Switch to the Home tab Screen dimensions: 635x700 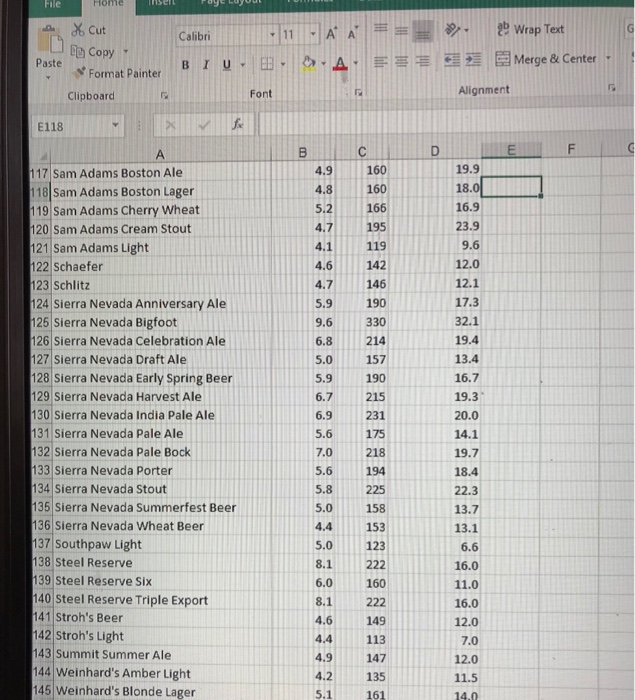point(108,4)
